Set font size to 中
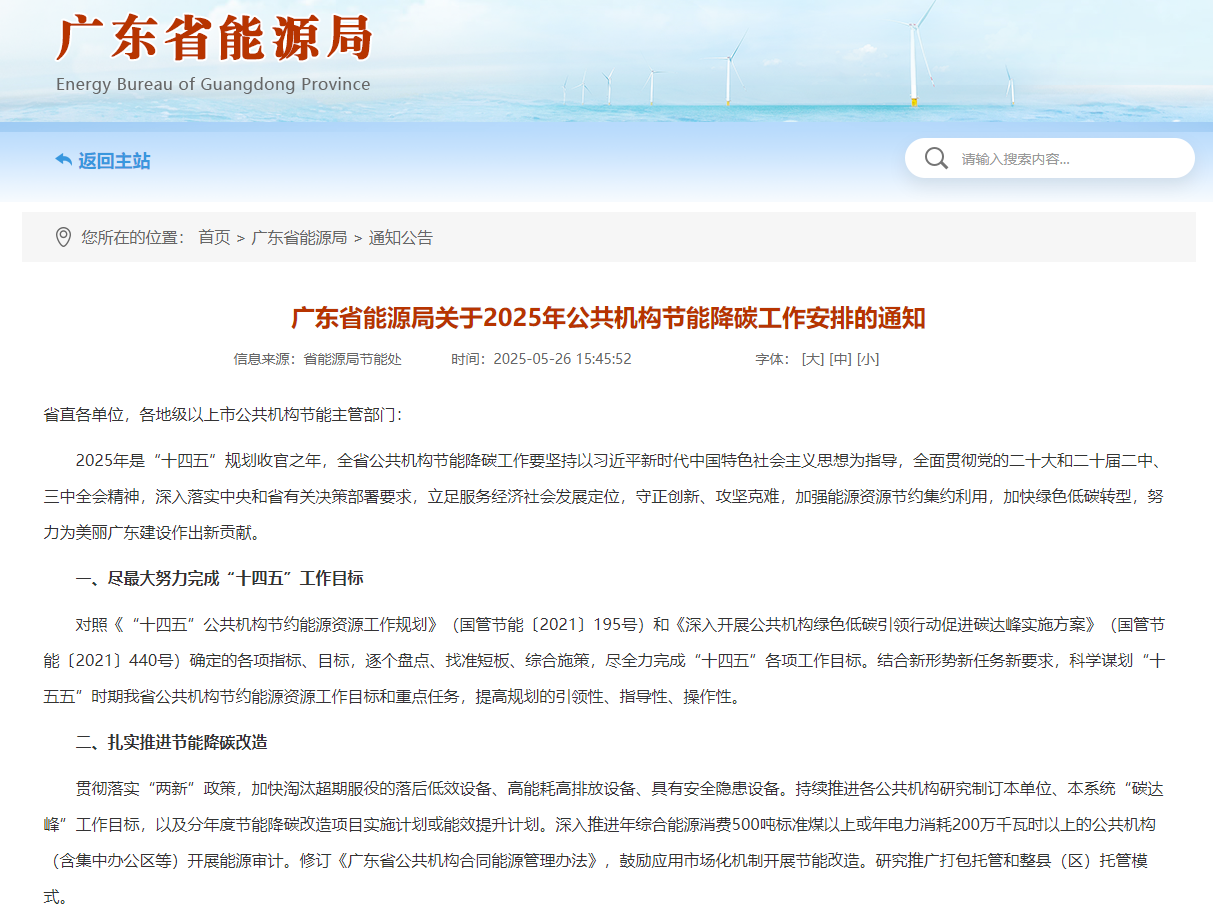This screenshot has width=1213, height=913. pyautogui.click(x=840, y=359)
